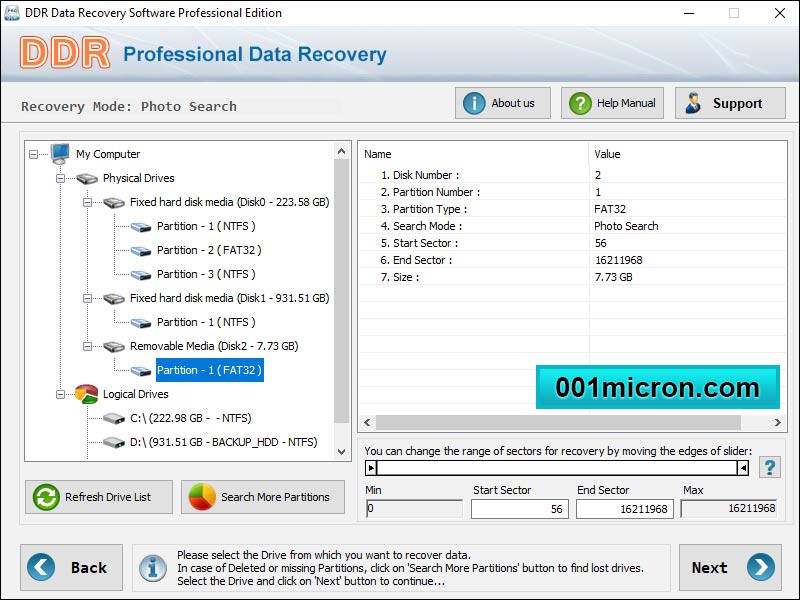Click the My Computer icon in tree

coord(60,154)
